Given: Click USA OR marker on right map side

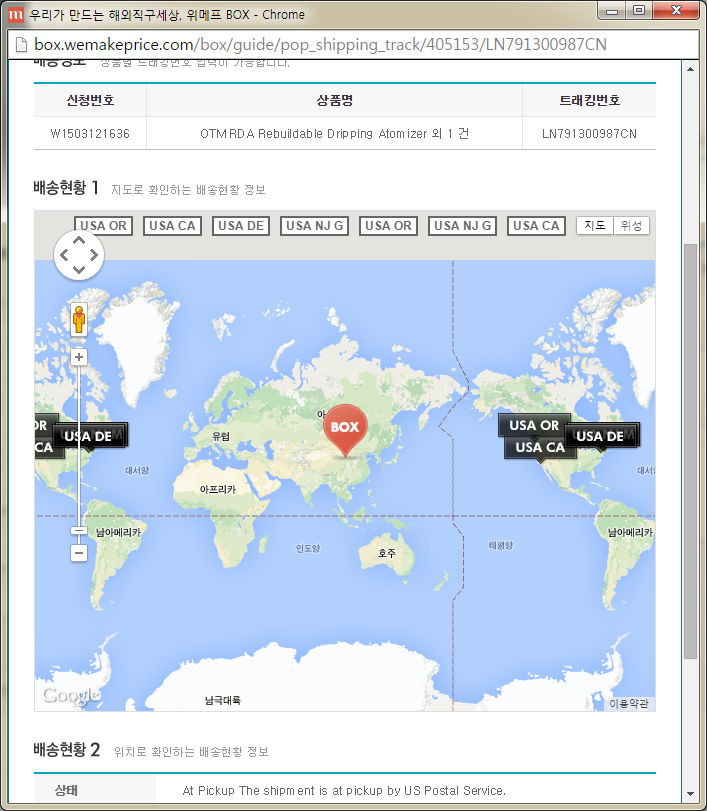Looking at the screenshot, I should (534, 426).
